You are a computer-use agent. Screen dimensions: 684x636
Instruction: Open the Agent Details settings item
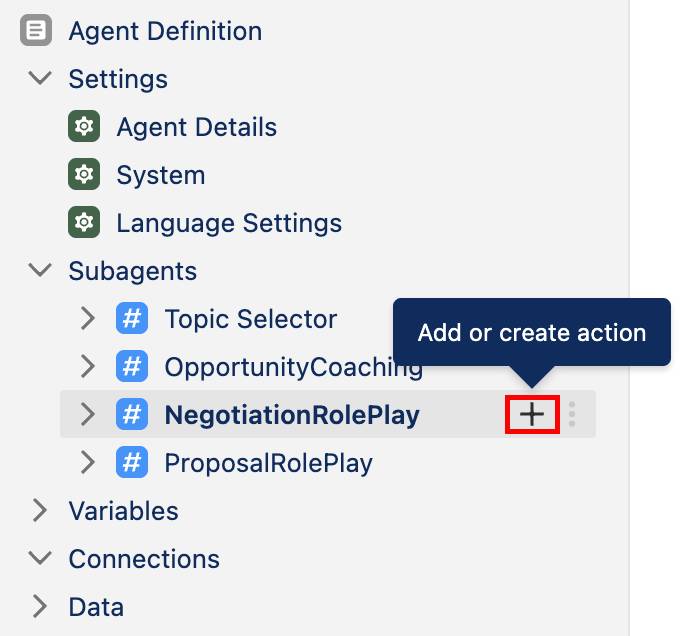tap(197, 127)
